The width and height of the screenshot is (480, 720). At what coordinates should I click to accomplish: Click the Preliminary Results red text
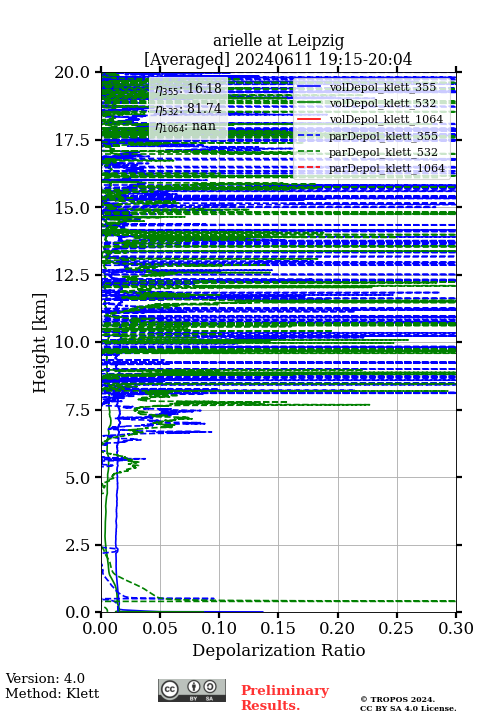(285, 698)
